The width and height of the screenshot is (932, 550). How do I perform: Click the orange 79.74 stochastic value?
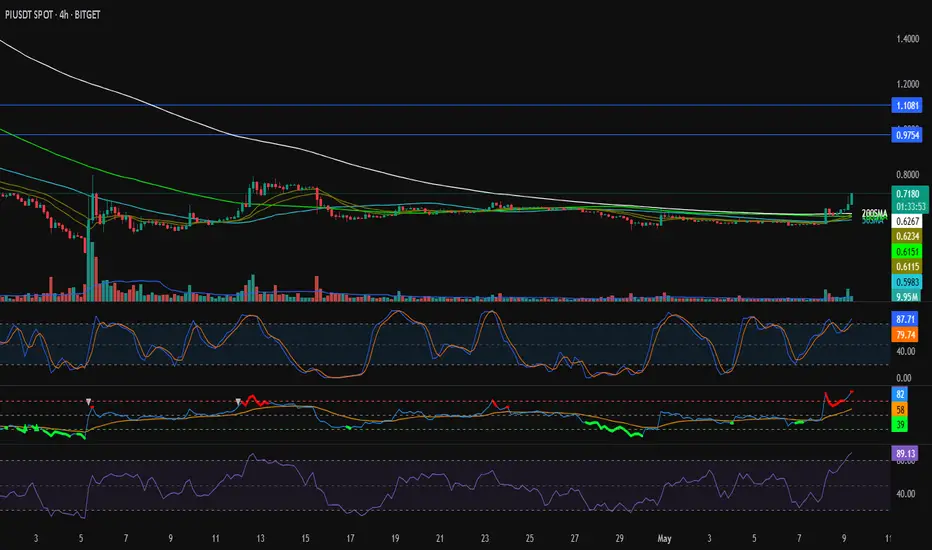[x=905, y=335]
